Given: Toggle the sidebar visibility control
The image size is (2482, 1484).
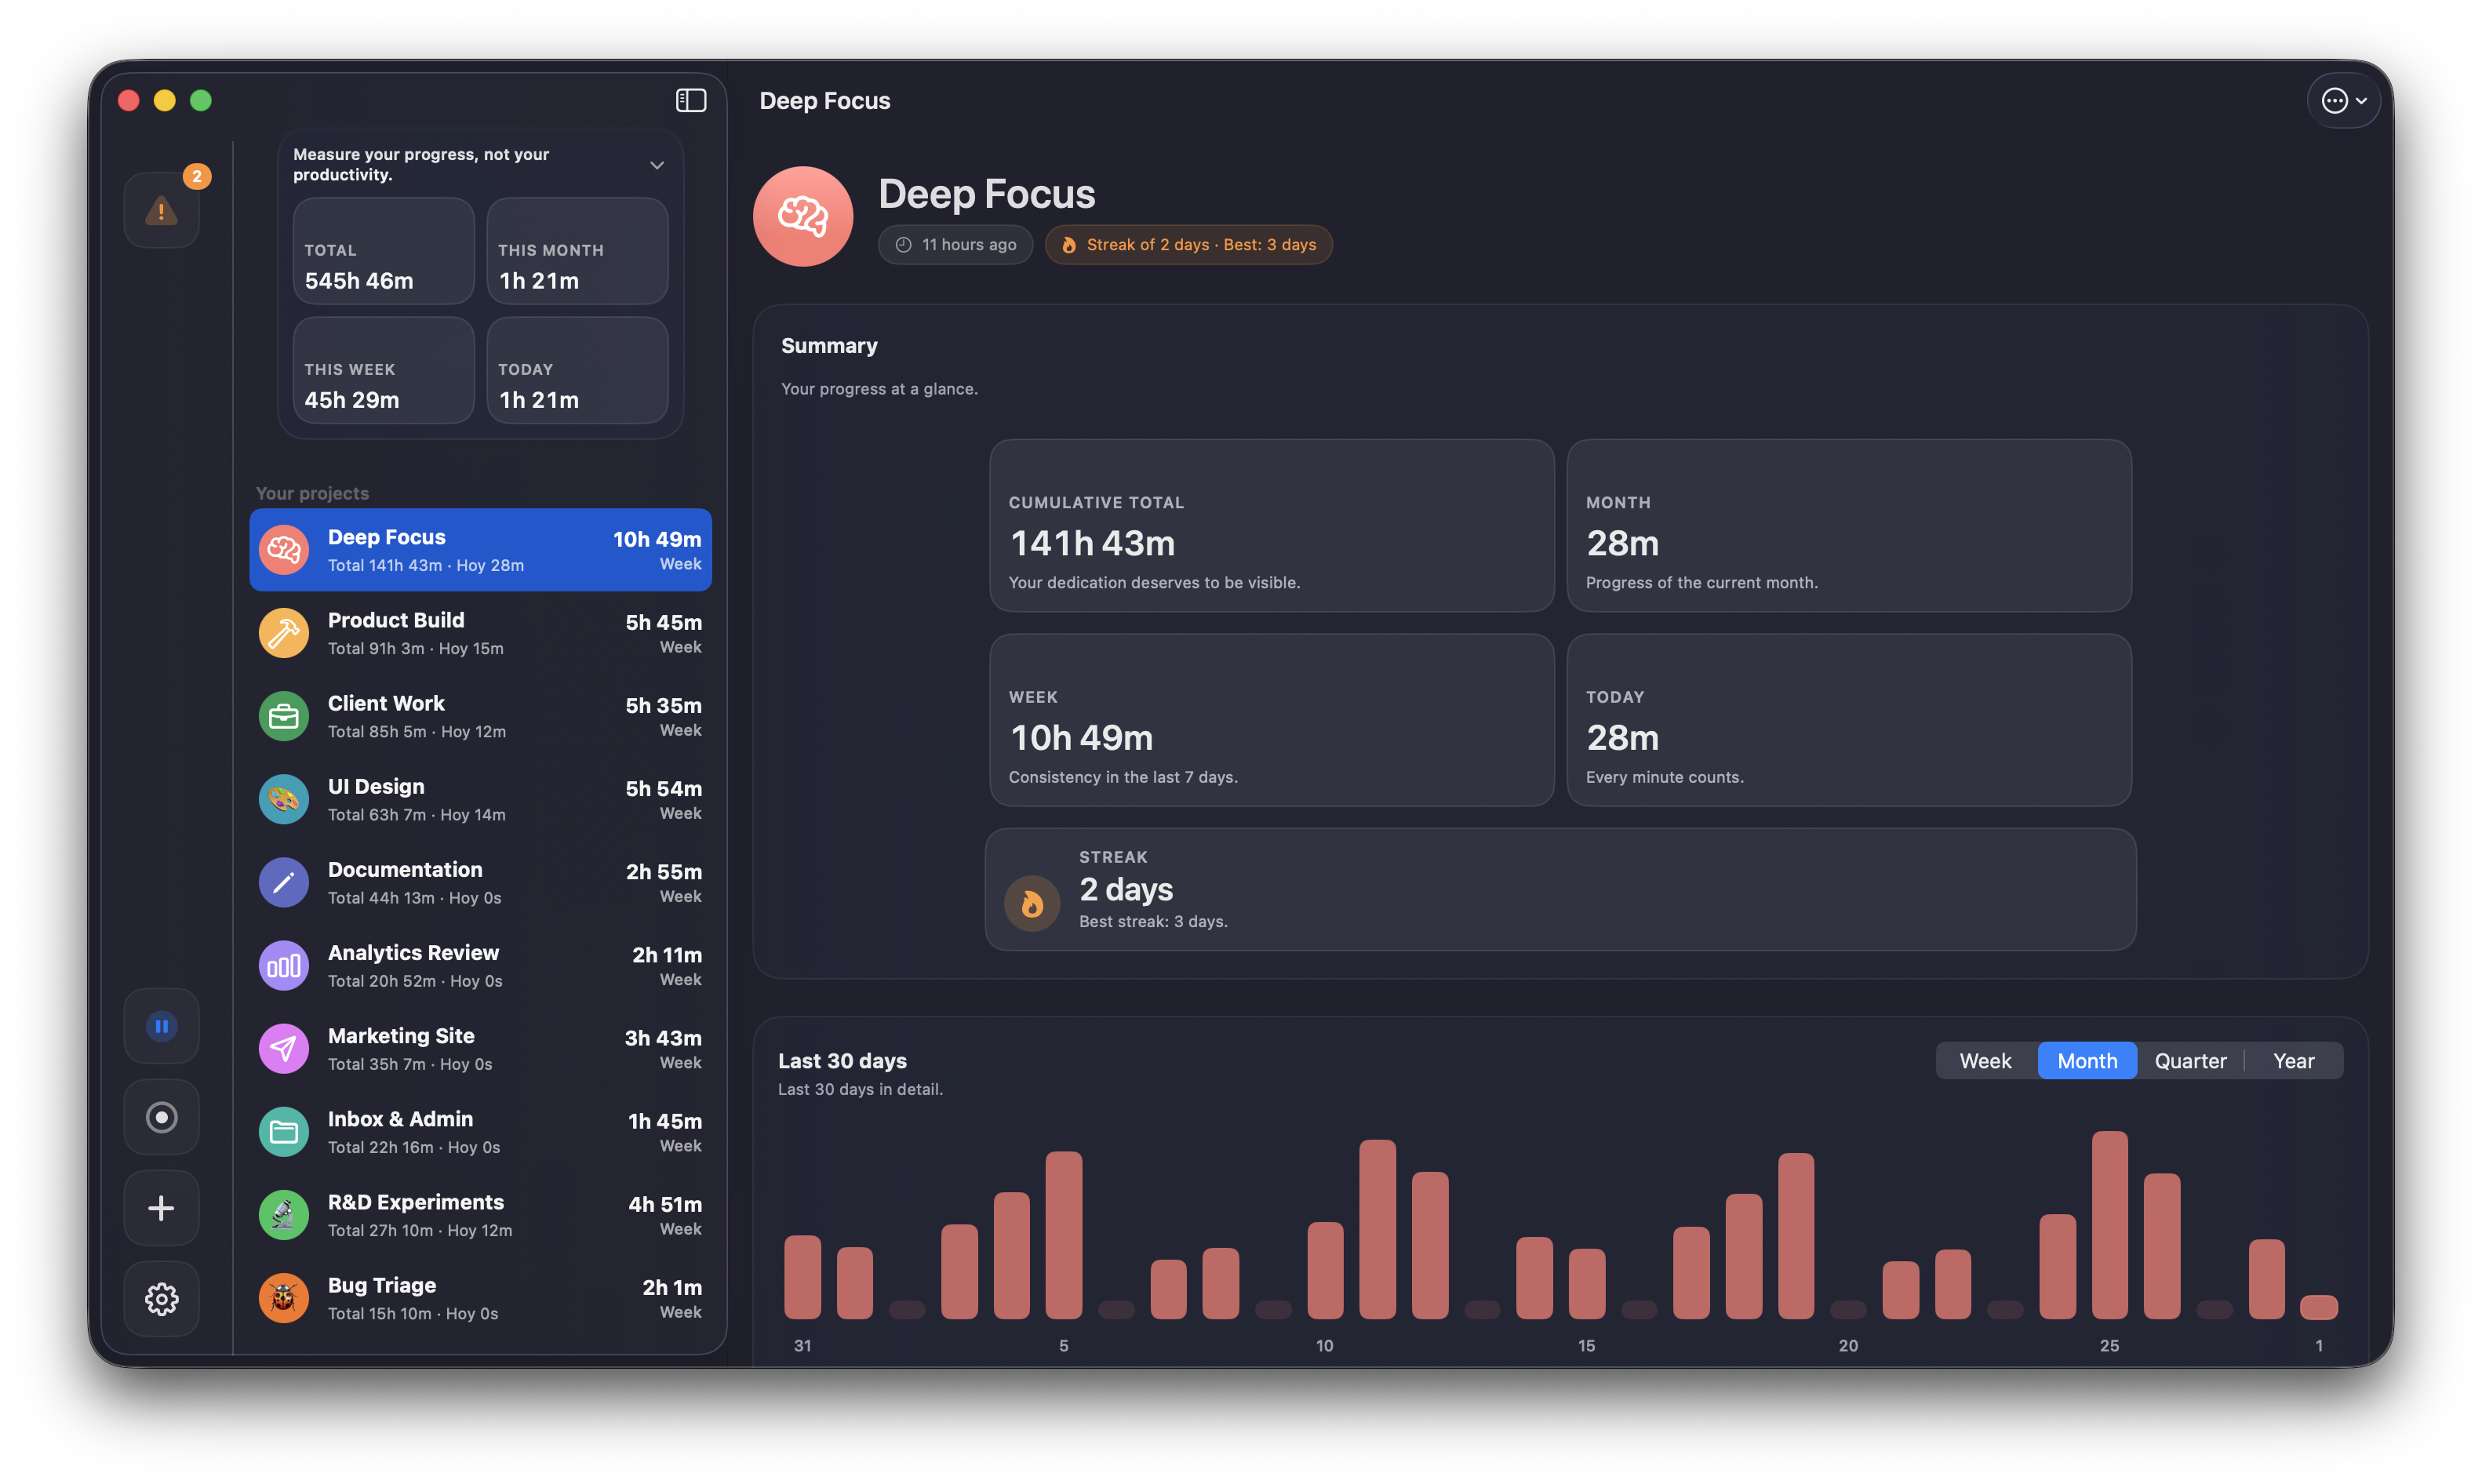Looking at the screenshot, I should pyautogui.click(x=691, y=100).
